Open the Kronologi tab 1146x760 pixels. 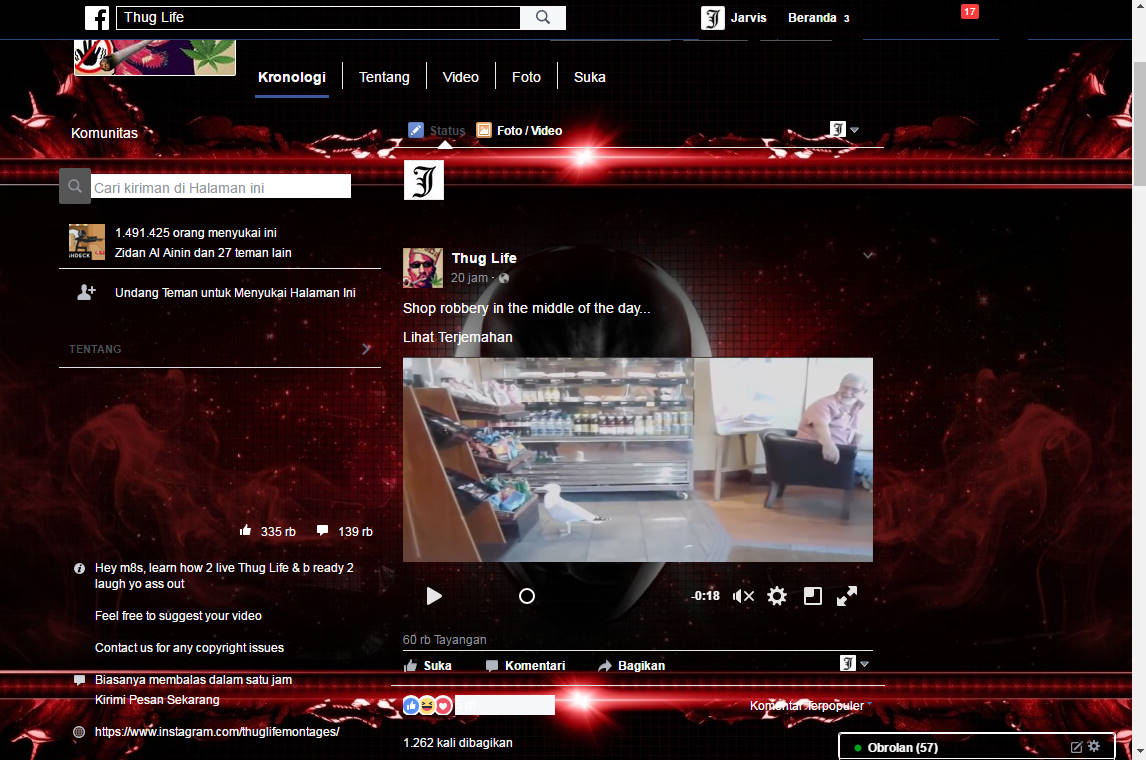pos(291,76)
